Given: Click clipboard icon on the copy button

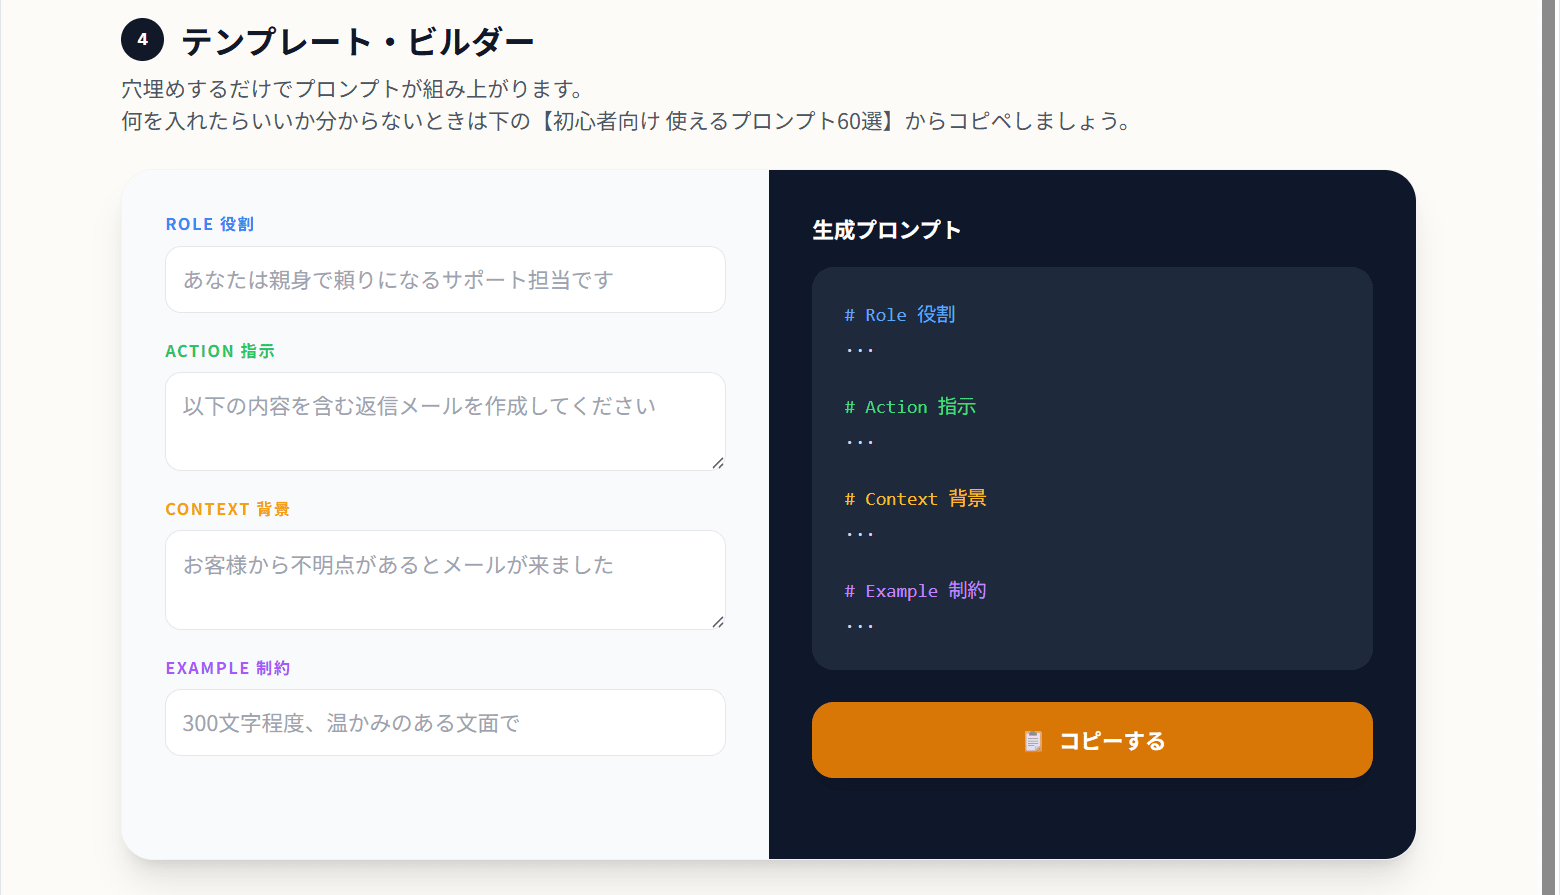Looking at the screenshot, I should (1033, 741).
